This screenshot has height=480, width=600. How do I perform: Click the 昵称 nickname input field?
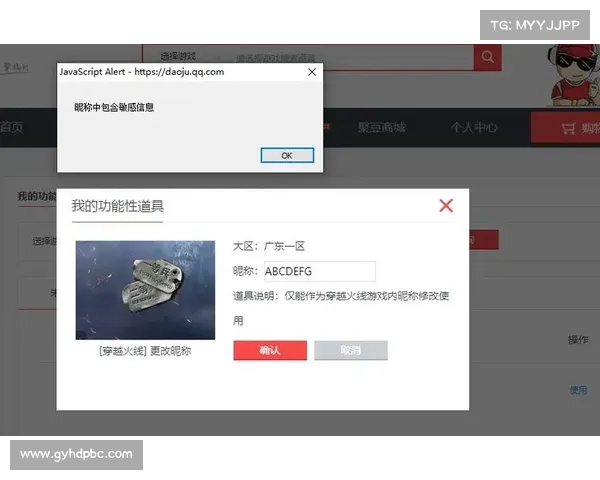pyautogui.click(x=318, y=272)
